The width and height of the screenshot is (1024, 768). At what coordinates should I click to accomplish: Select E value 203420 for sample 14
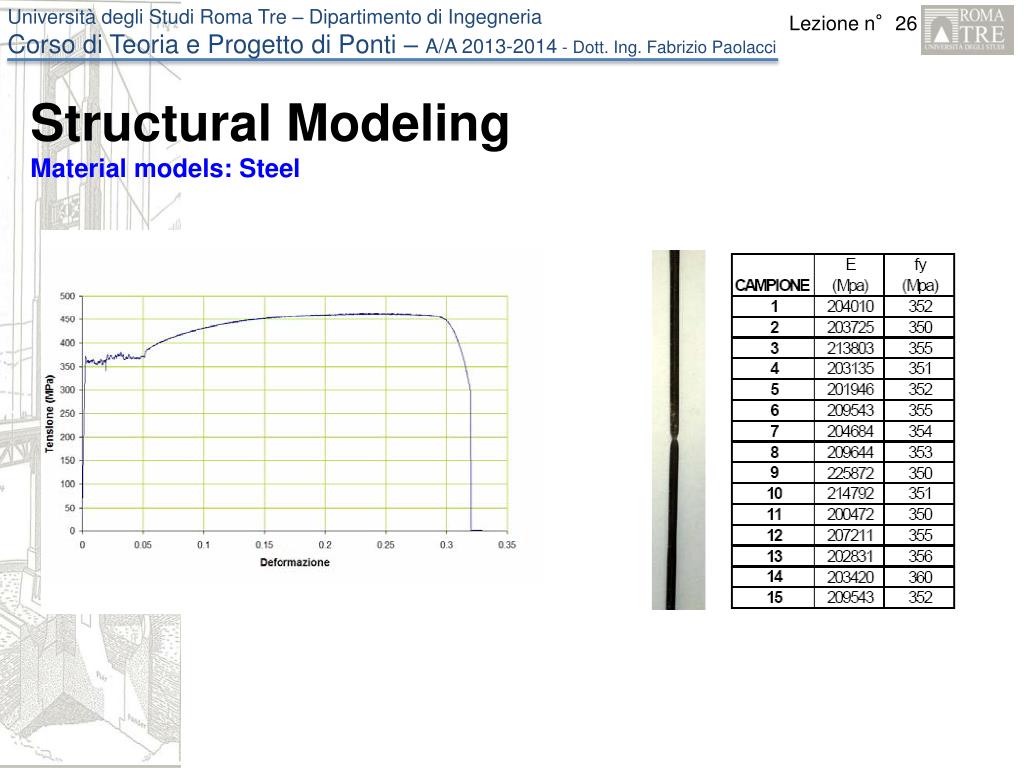(x=850, y=577)
